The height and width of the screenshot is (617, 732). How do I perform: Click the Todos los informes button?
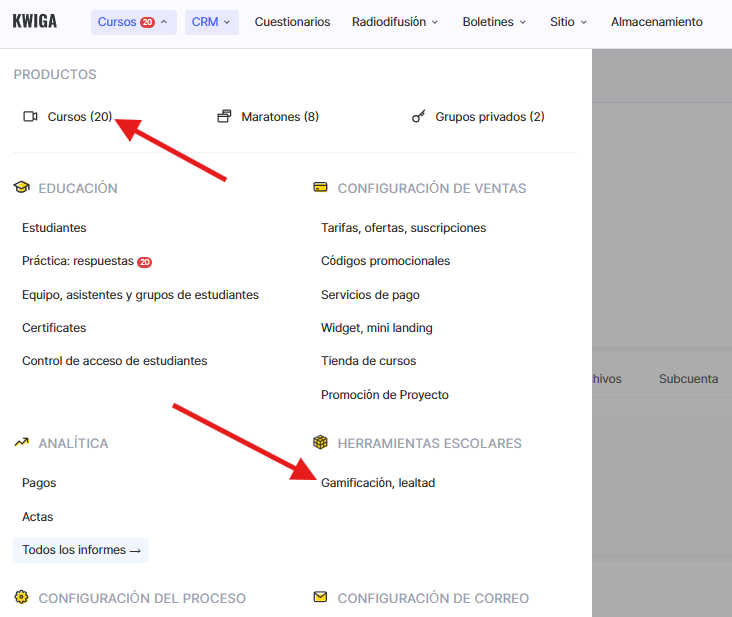[81, 550]
